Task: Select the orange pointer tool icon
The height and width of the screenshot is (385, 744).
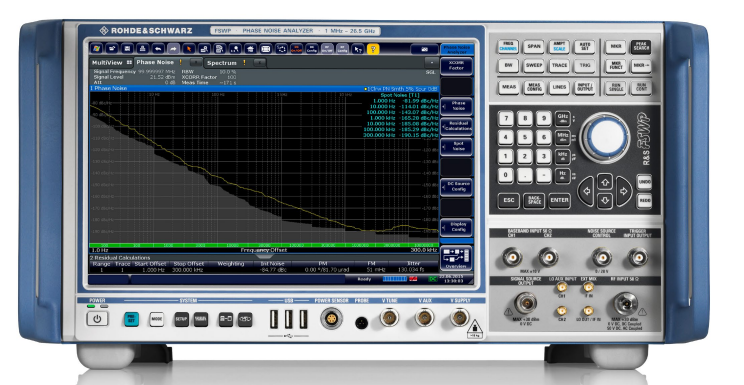Action: (x=189, y=48)
